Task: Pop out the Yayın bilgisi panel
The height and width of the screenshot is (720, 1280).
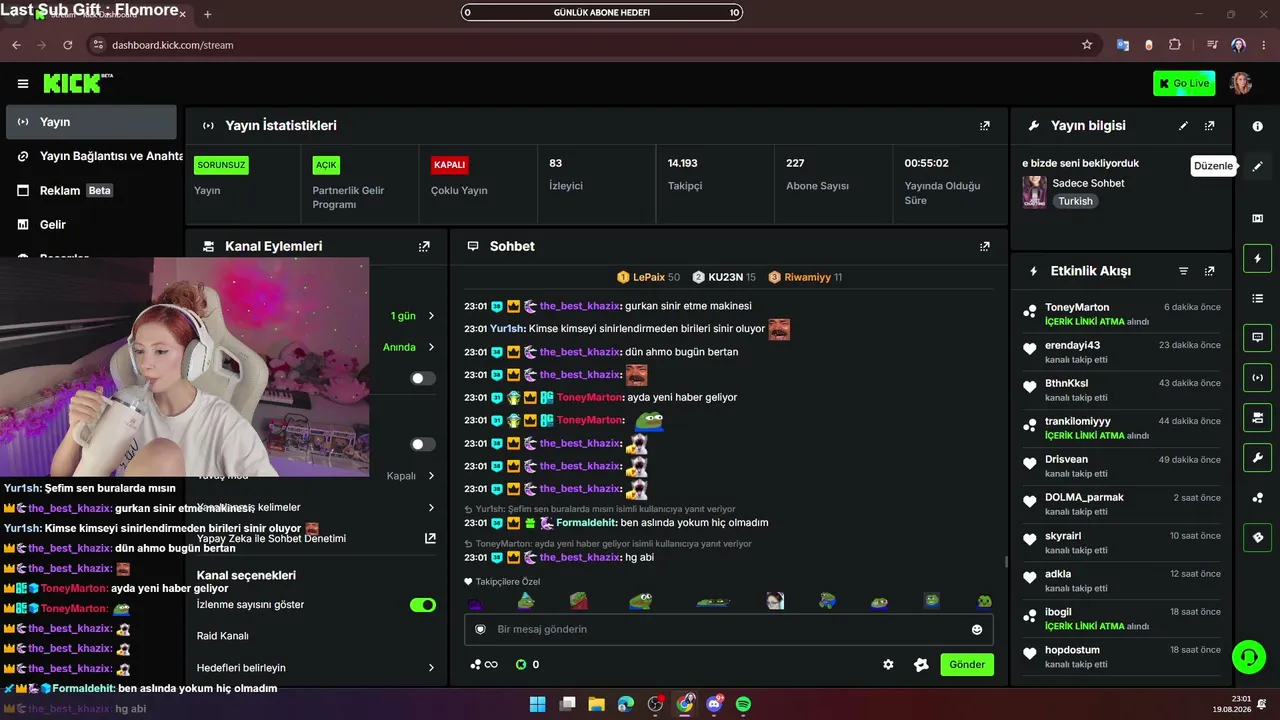Action: coord(1210,126)
